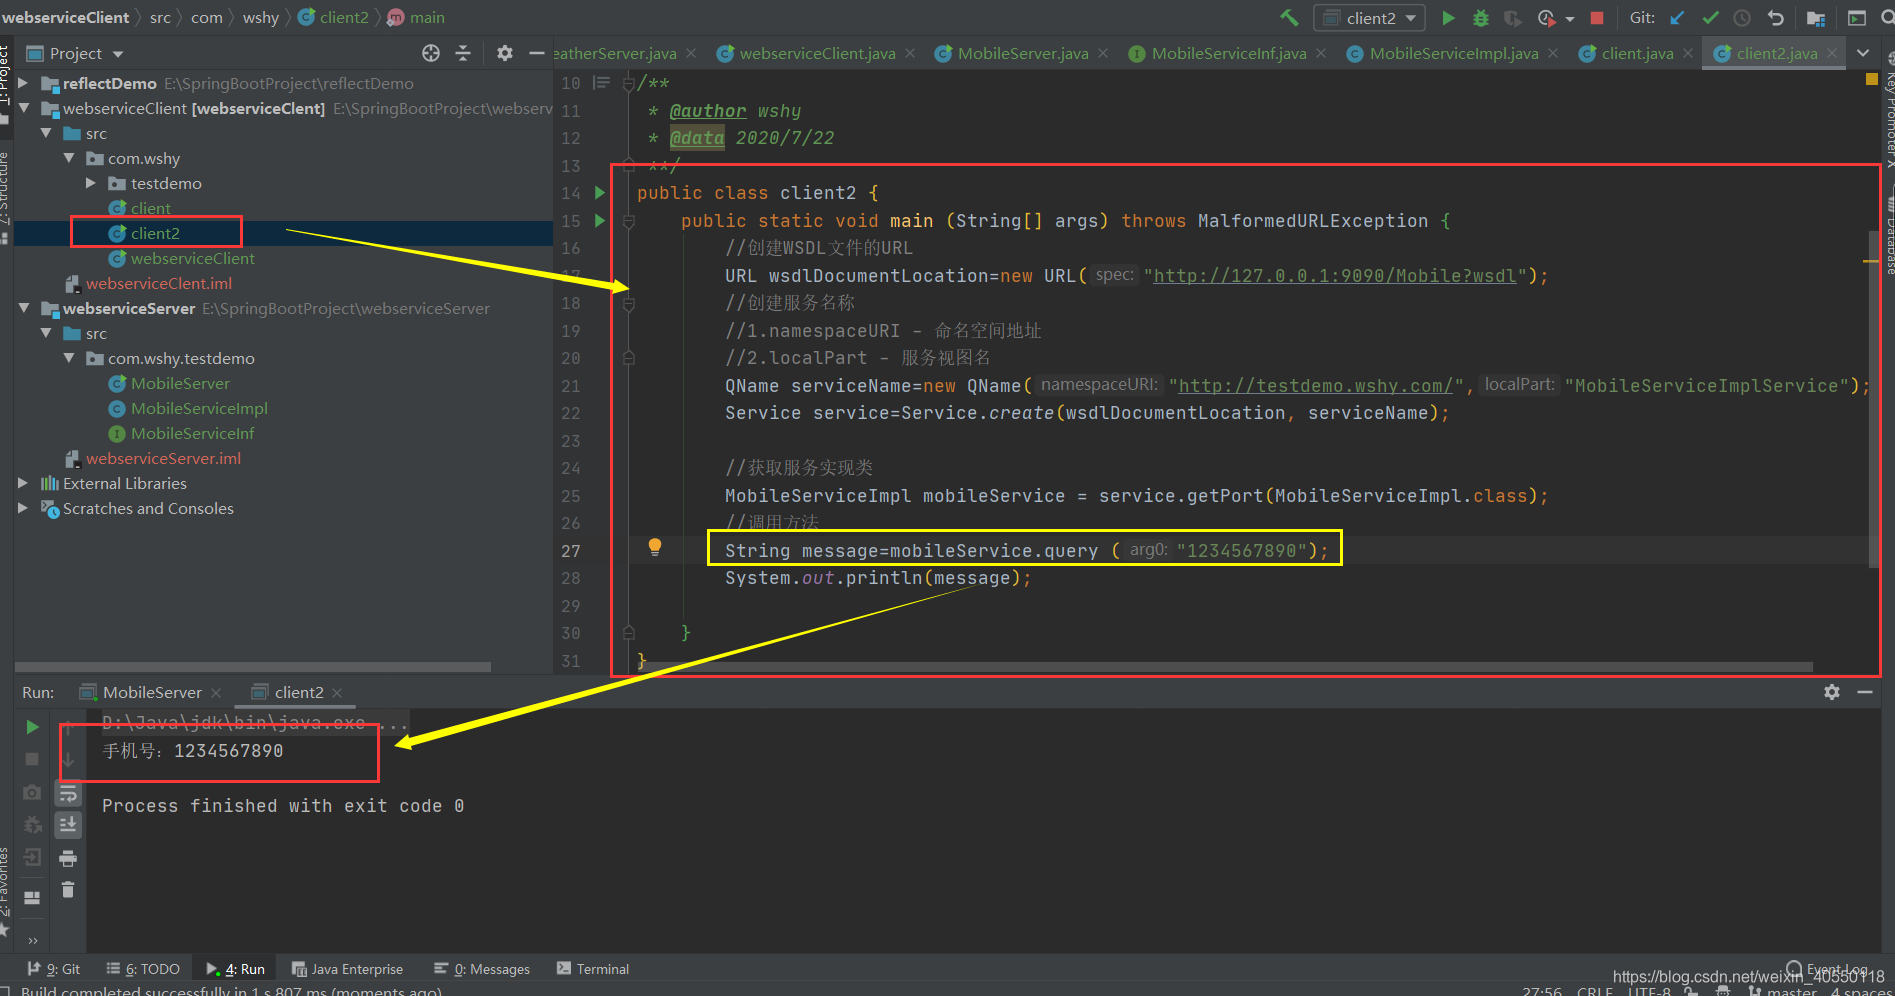Image resolution: width=1895 pixels, height=996 pixels.
Task: Open the Terminal tool window
Action: pos(593,969)
